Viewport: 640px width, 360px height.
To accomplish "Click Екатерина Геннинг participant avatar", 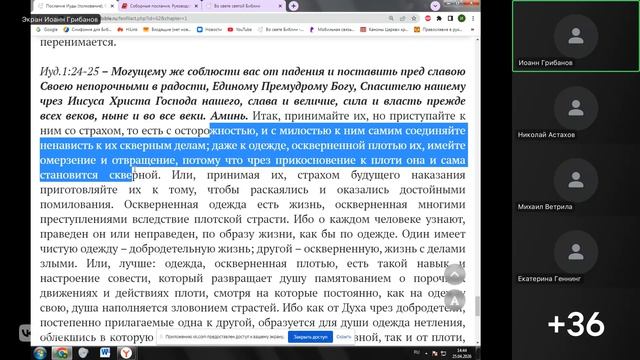I will 576,252.
